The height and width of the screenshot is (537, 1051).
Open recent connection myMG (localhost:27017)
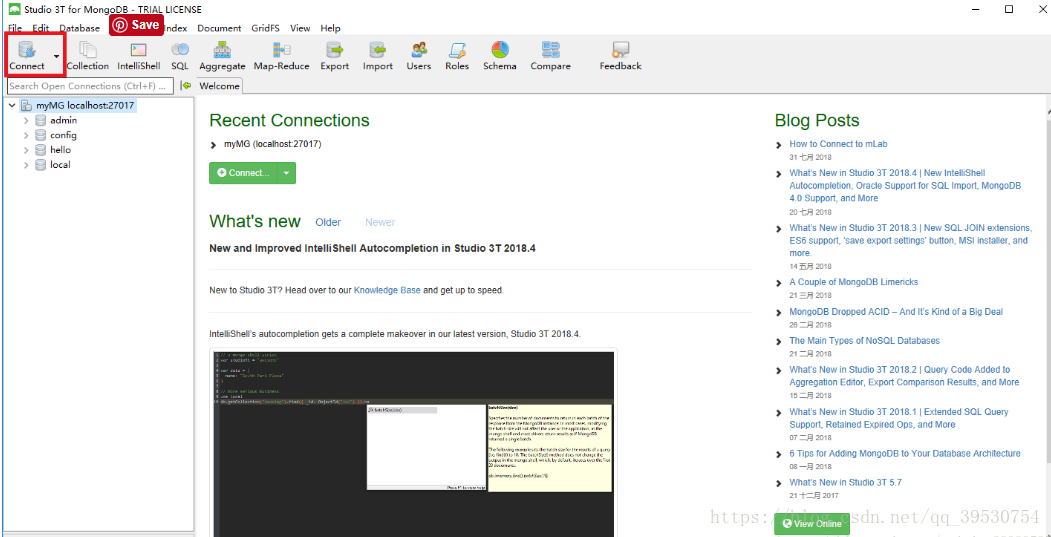tap(273, 144)
